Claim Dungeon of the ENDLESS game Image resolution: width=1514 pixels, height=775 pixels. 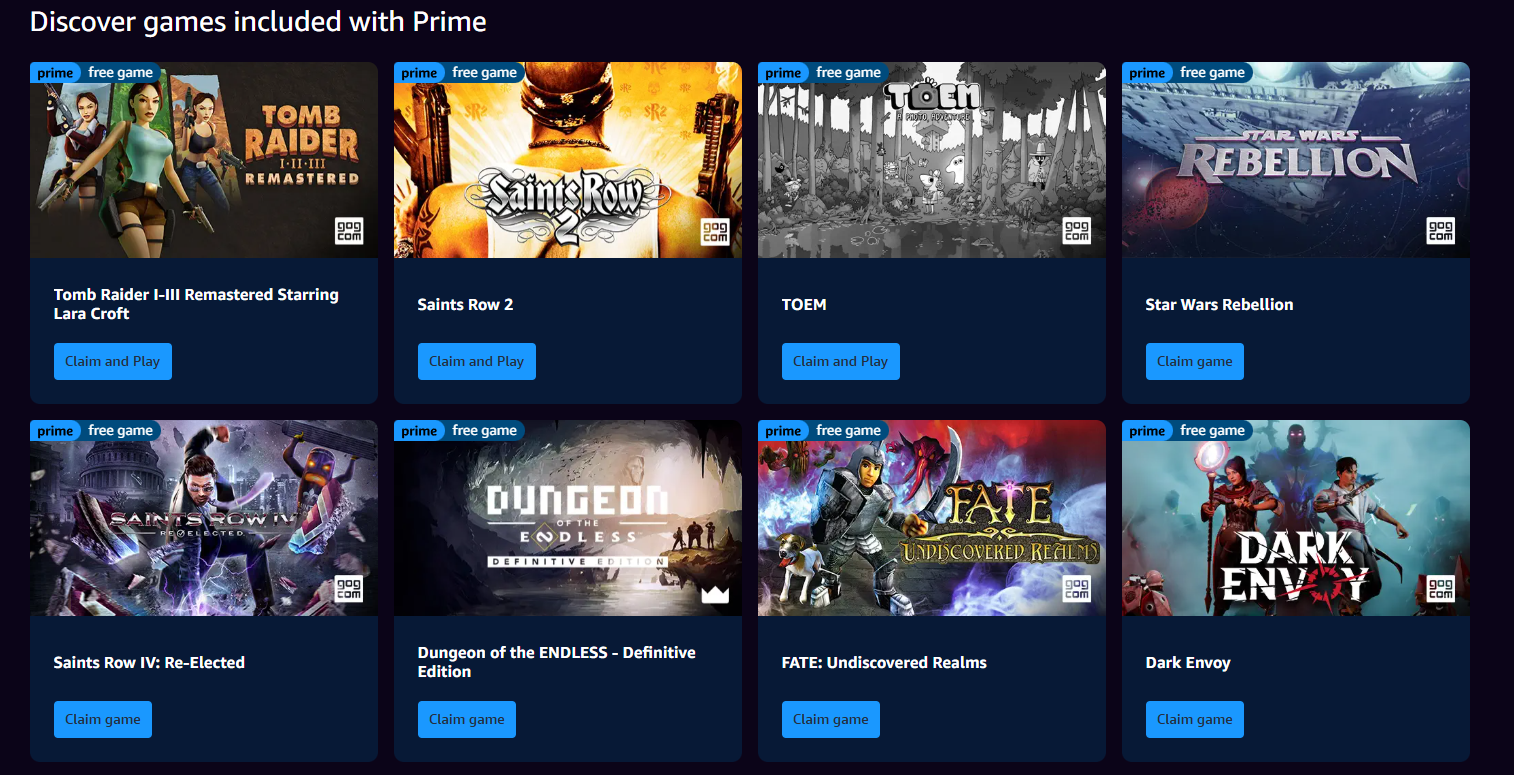[x=467, y=719]
